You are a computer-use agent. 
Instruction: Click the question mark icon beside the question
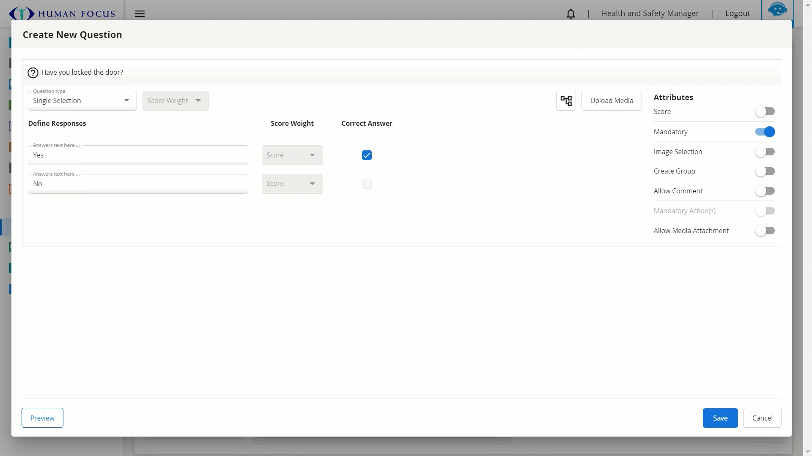click(x=33, y=72)
